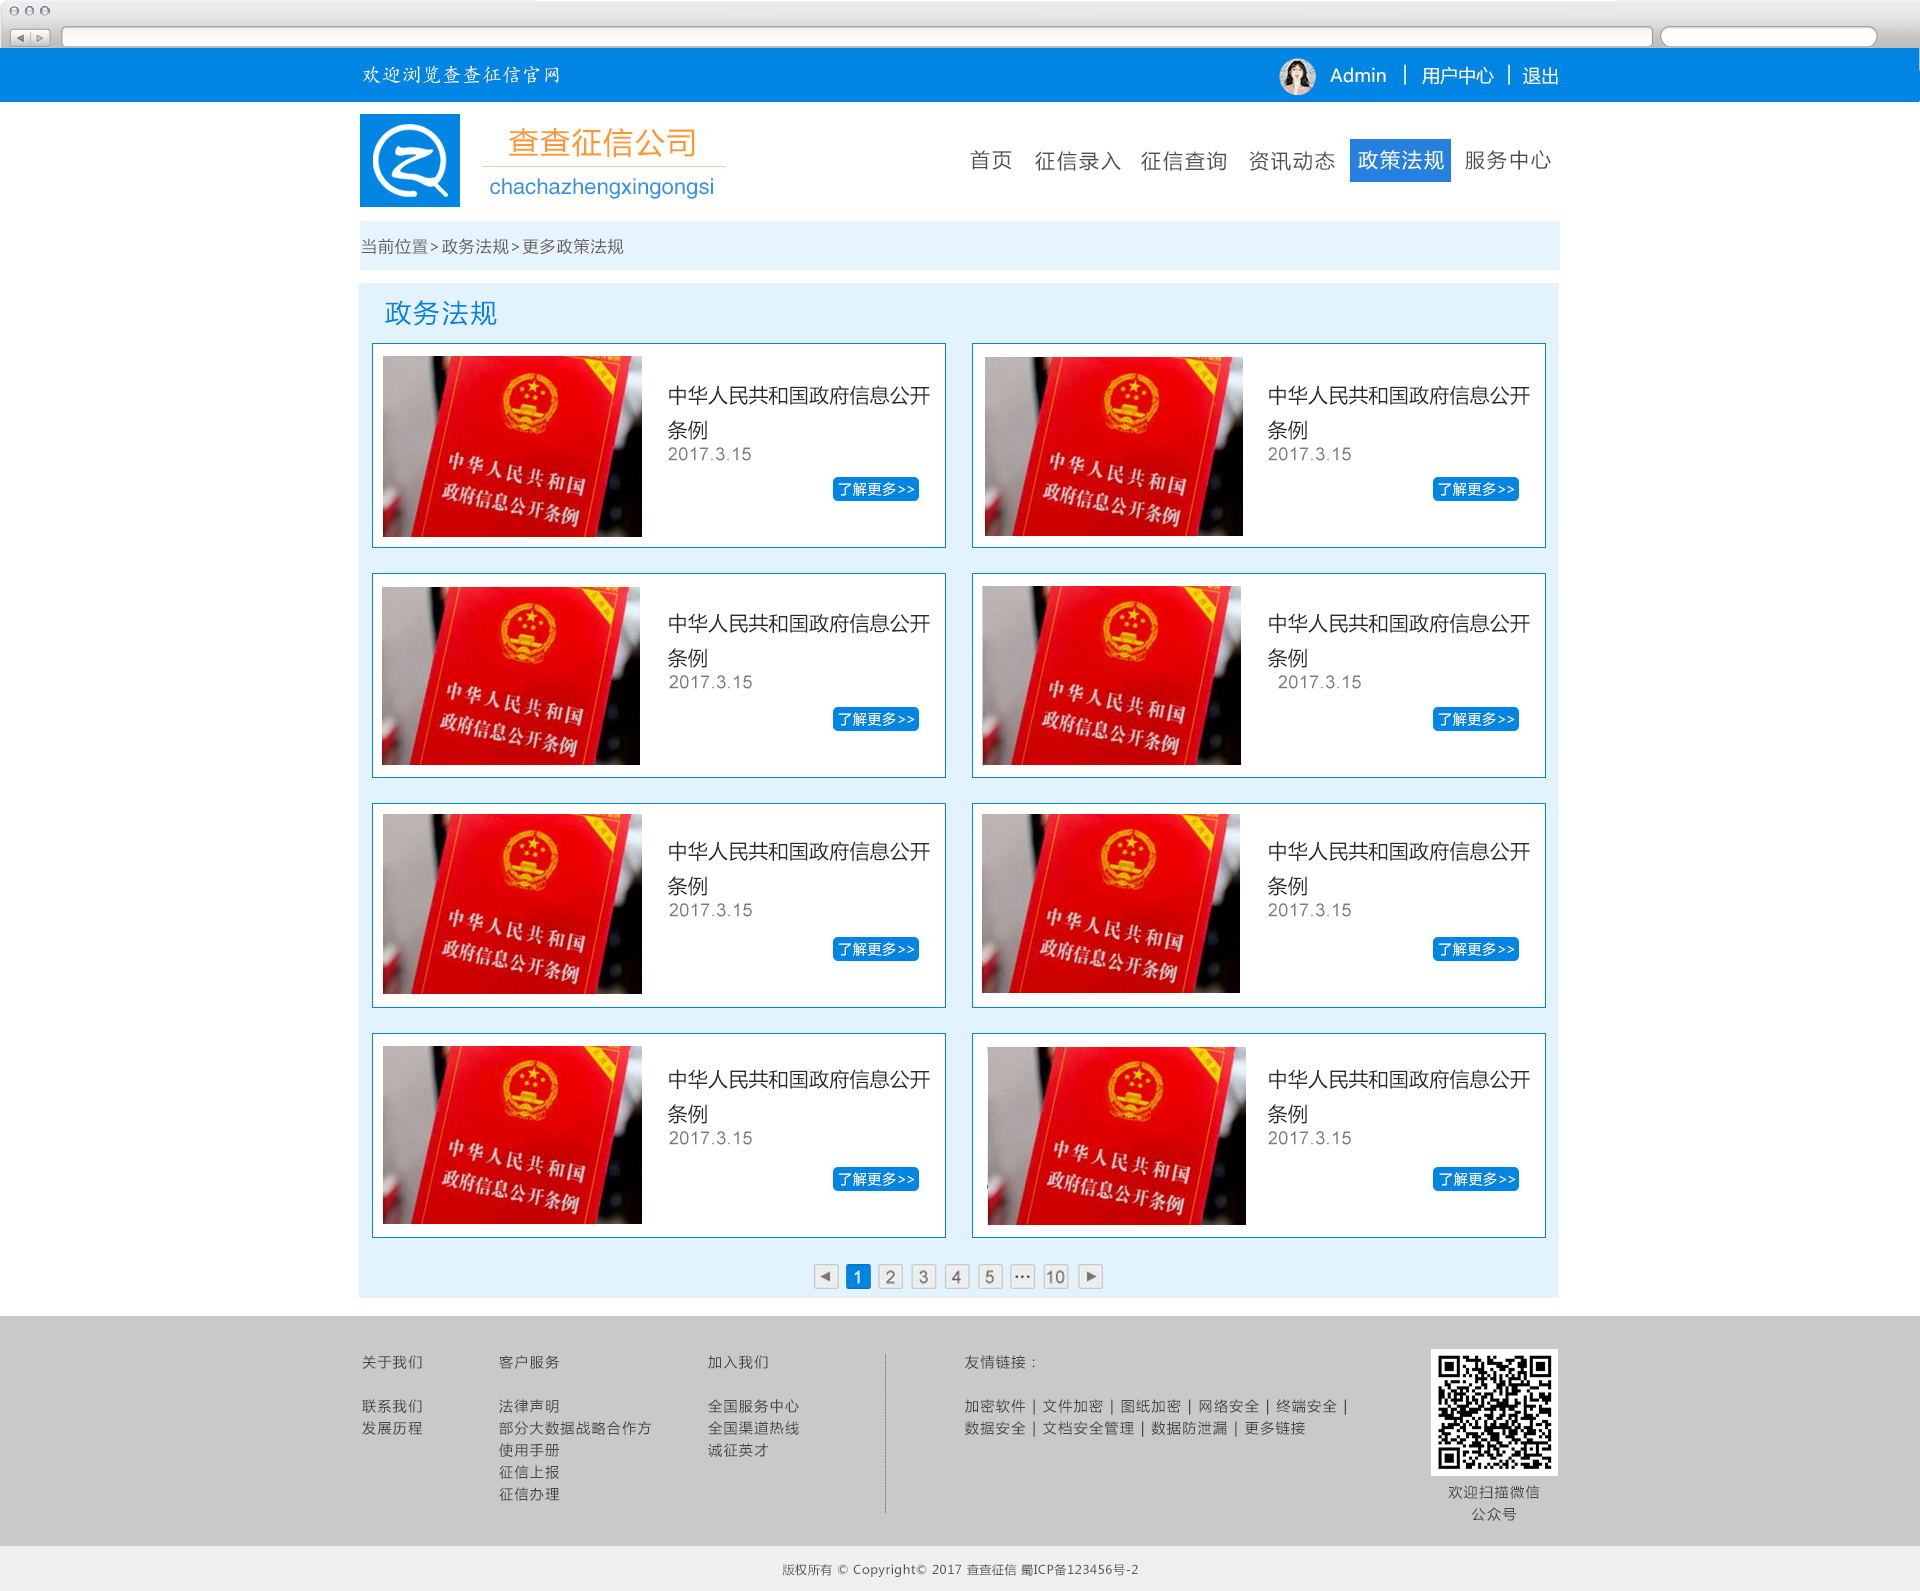
Task: Open the fourth row's left card thumbnail
Action: 512,1135
